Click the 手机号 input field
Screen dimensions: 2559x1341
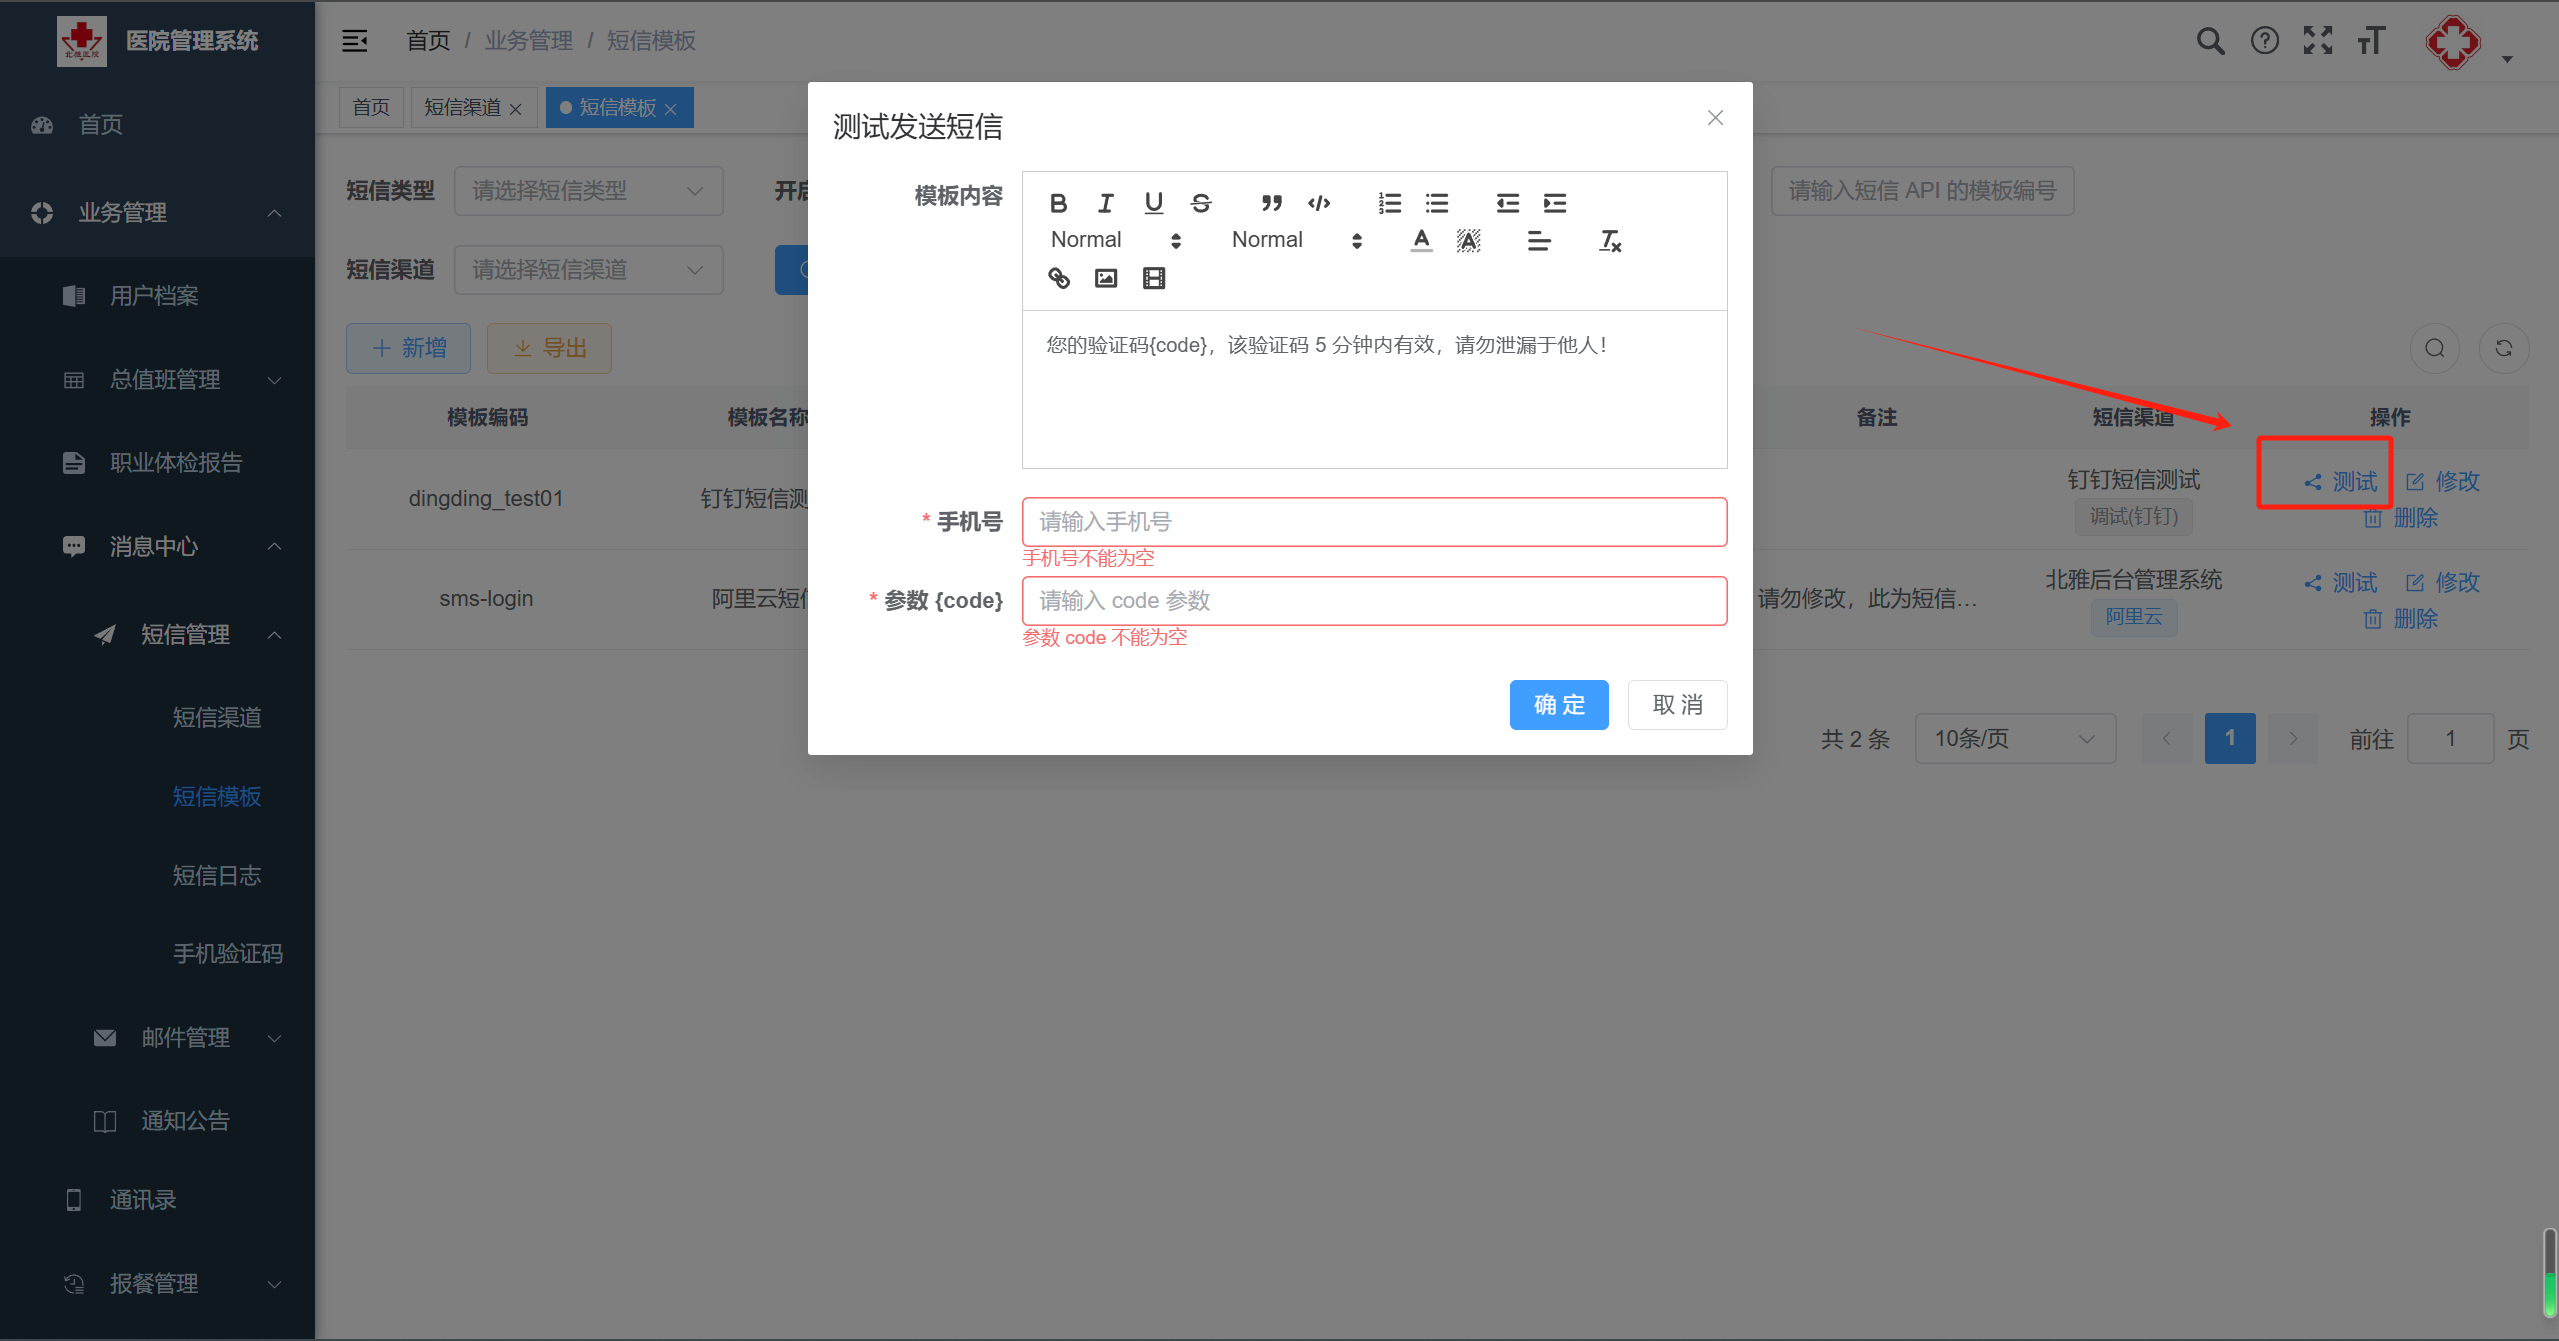[x=1373, y=522]
